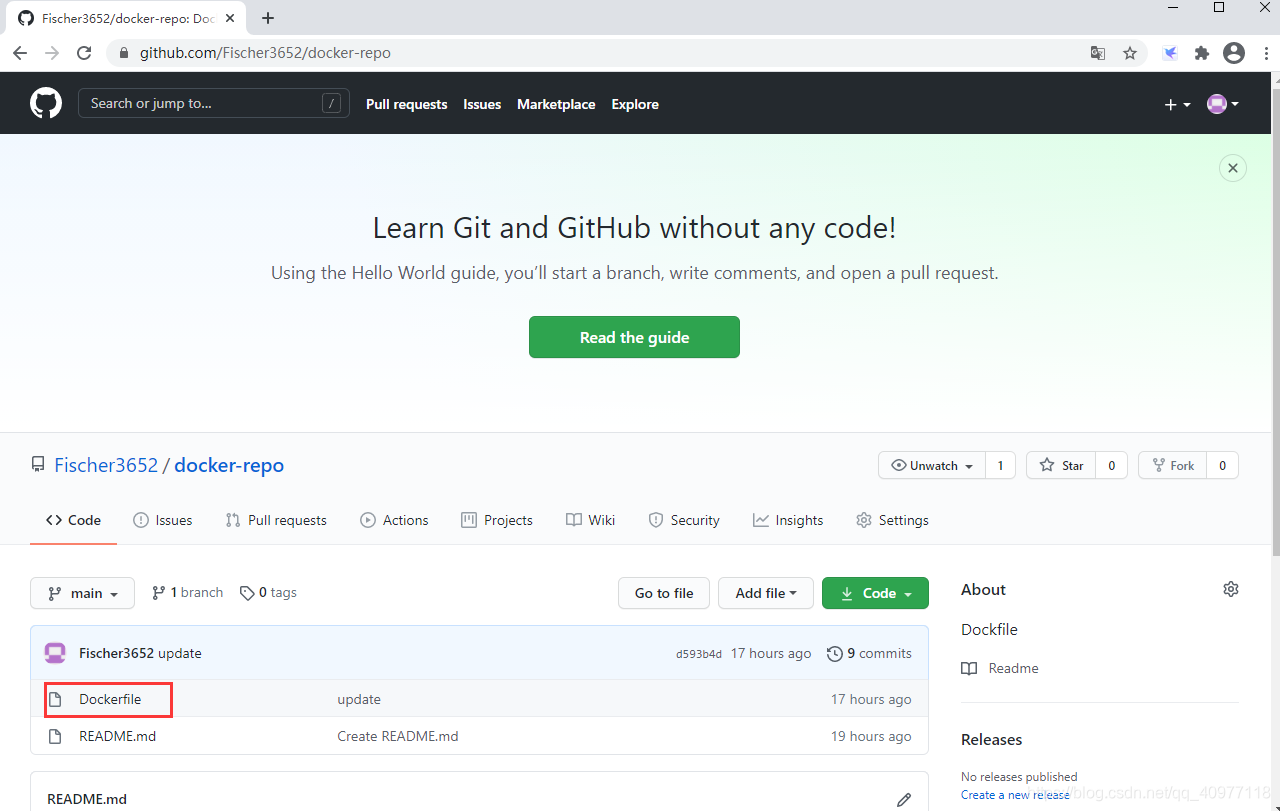
Task: Open the create new plus dropdown
Action: point(1177,104)
